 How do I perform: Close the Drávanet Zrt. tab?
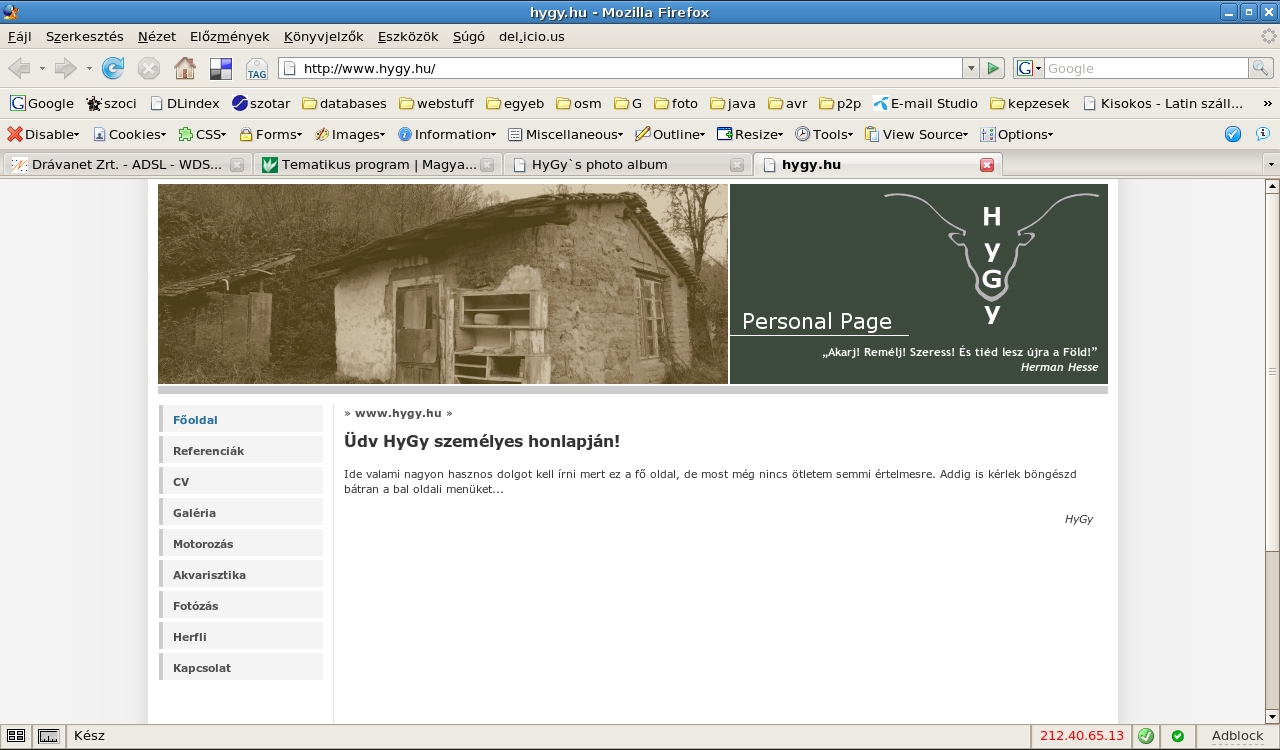[x=237, y=165]
